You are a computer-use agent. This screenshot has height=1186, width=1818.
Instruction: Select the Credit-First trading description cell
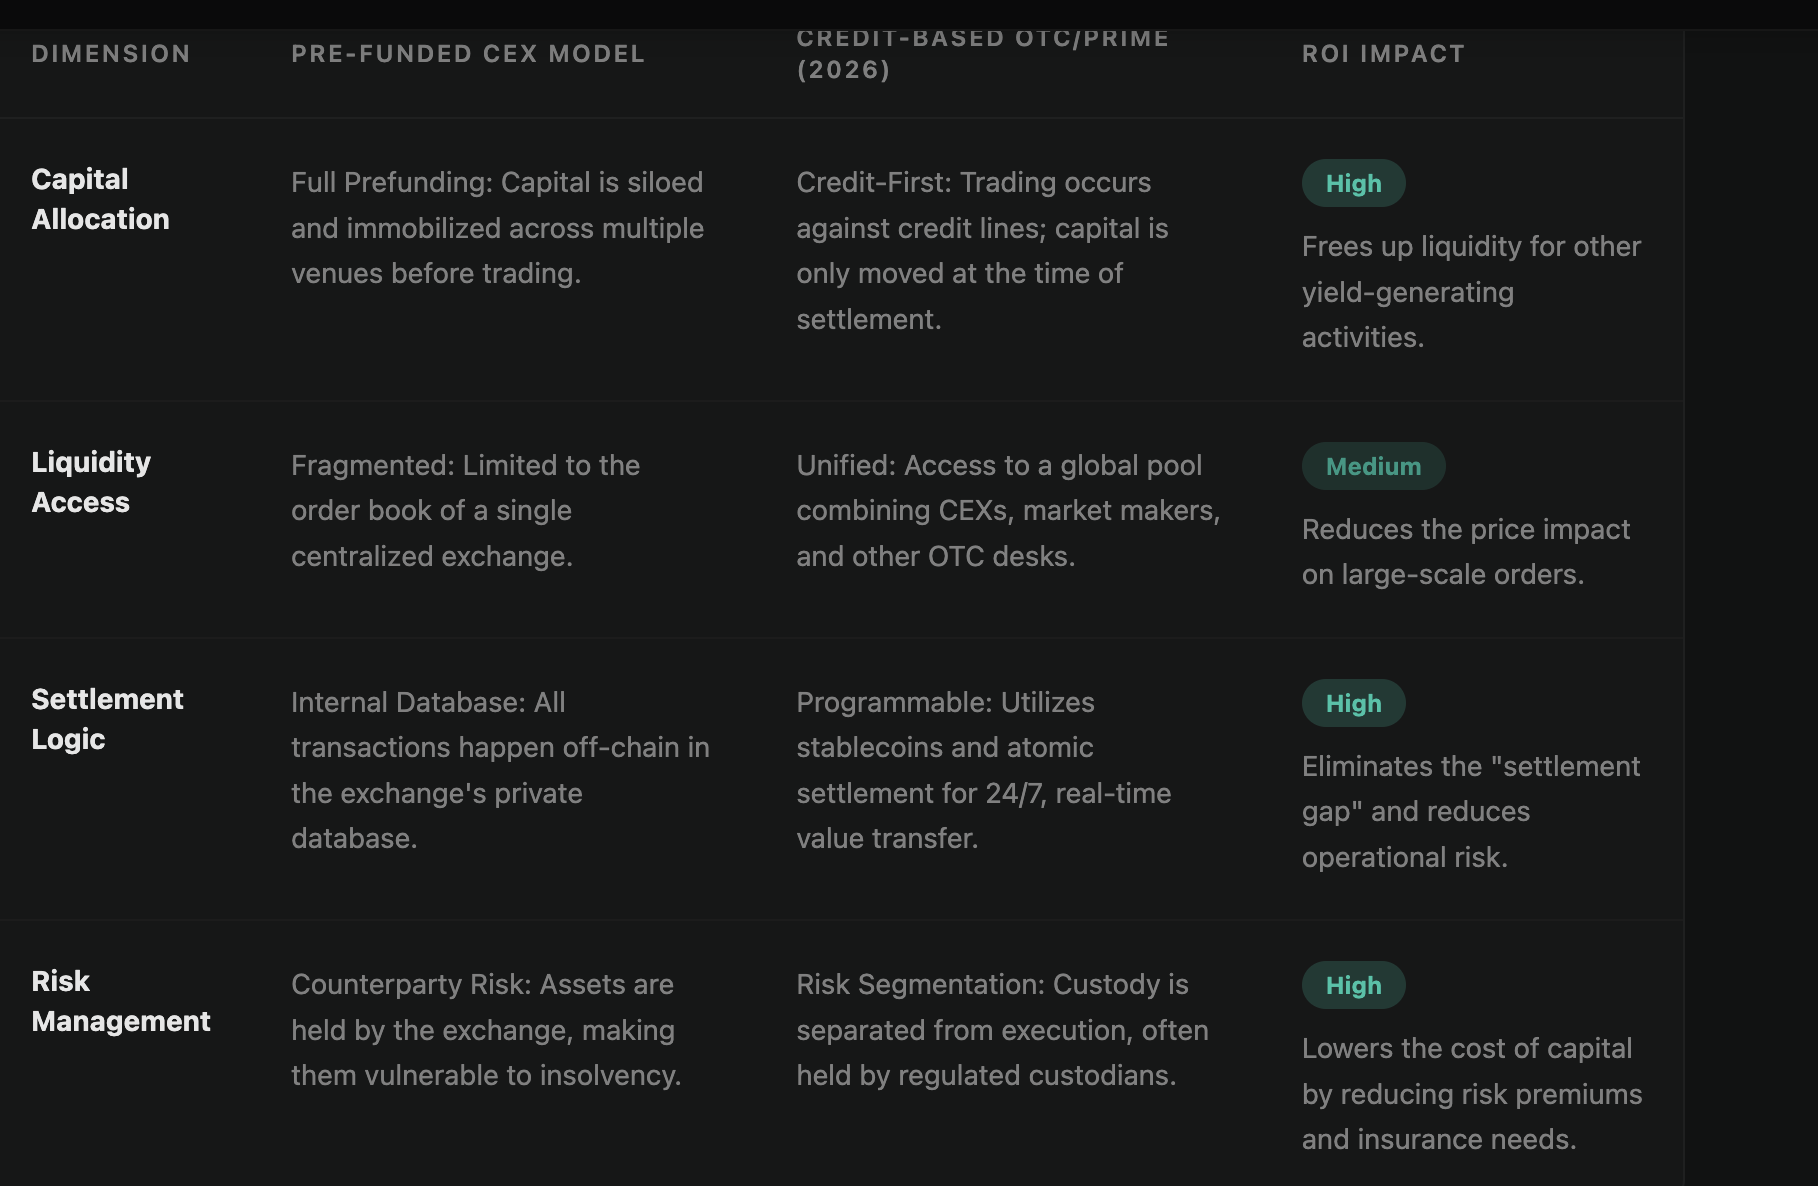[982, 251]
